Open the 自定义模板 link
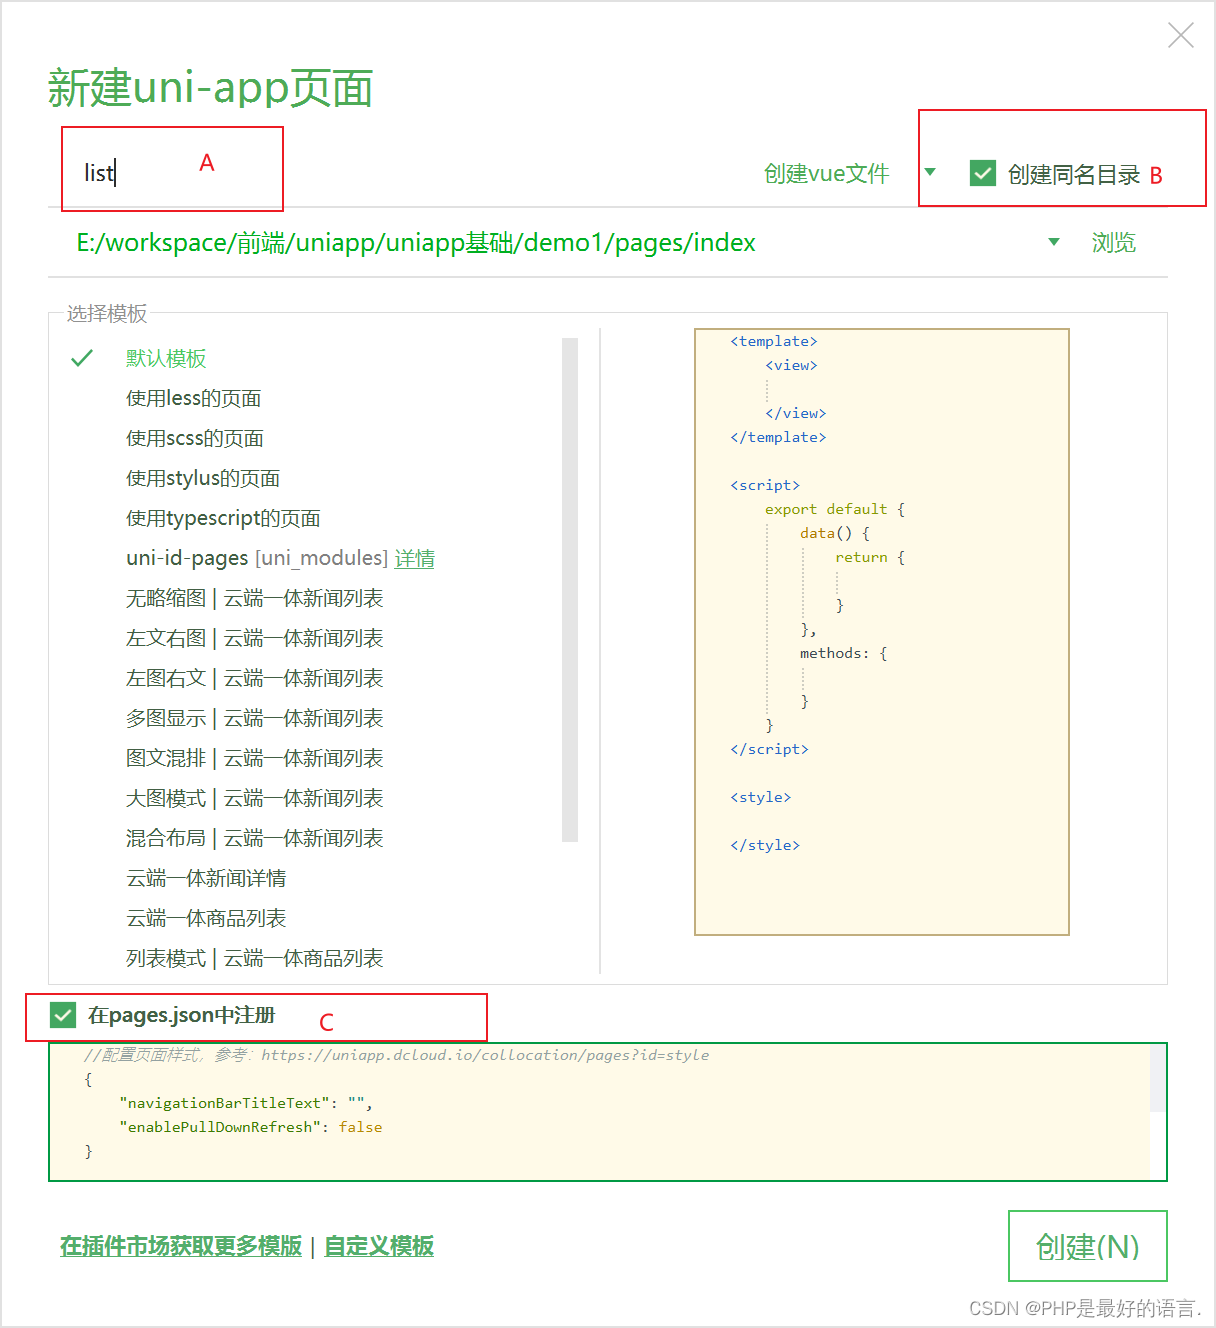Viewport: 1216px width, 1328px height. (x=377, y=1247)
